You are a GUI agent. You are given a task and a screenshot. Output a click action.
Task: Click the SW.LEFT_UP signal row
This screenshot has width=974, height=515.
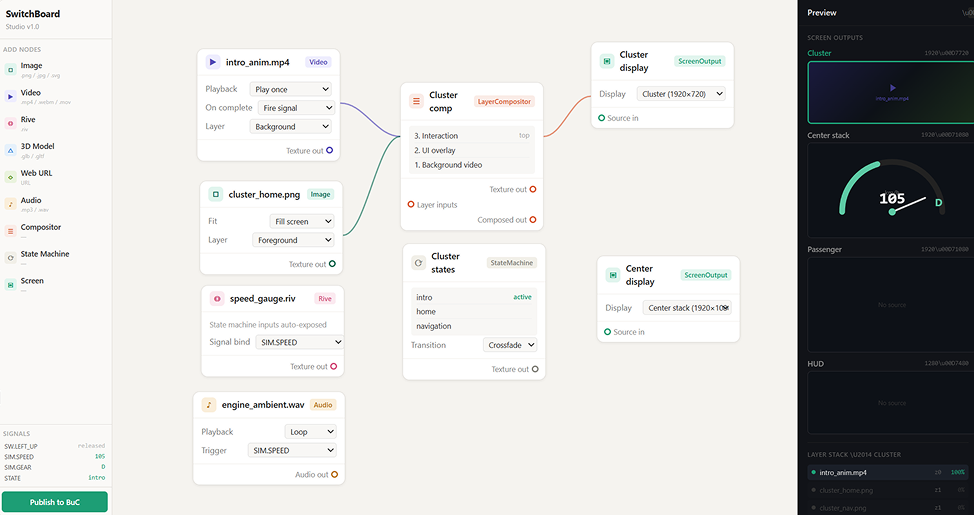tap(55, 446)
